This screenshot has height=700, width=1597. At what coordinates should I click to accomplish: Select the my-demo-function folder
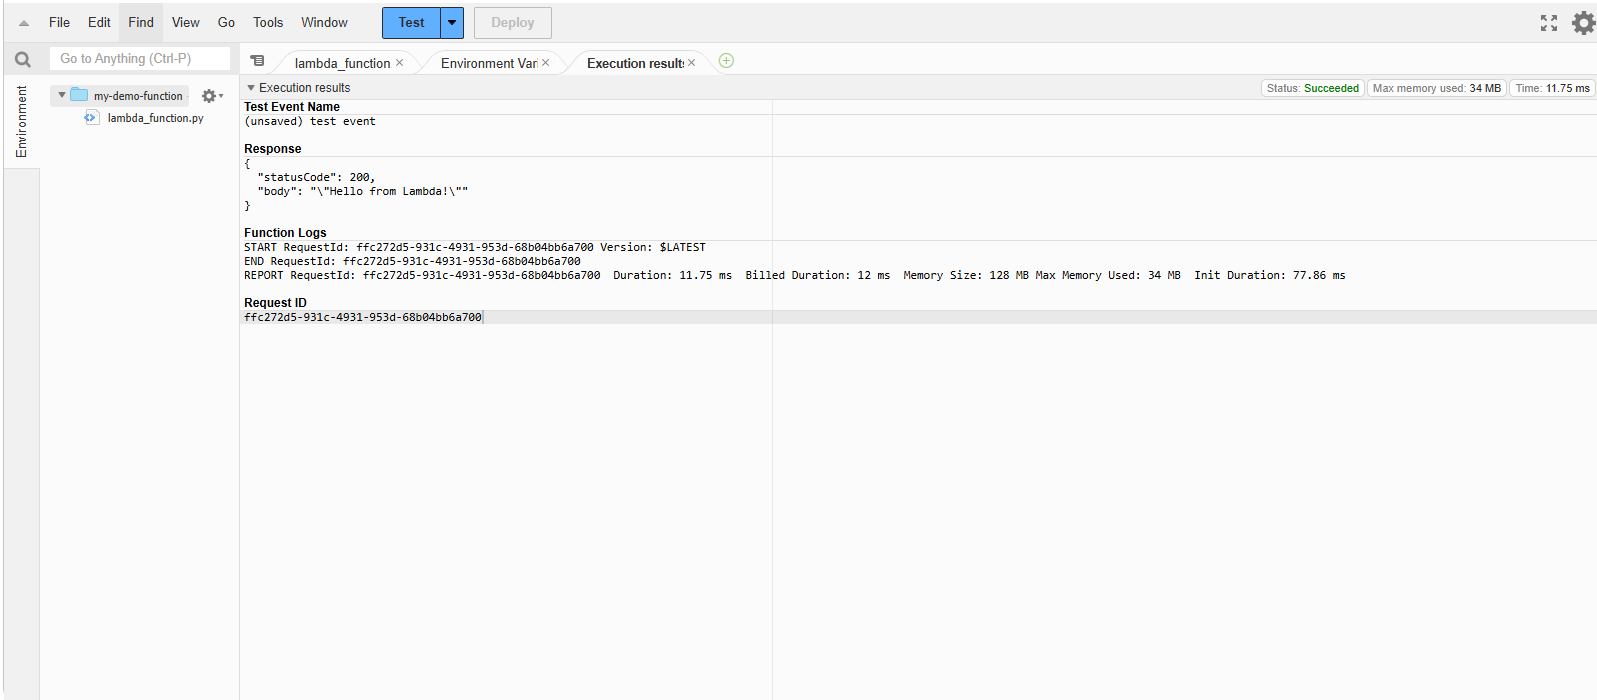point(138,96)
